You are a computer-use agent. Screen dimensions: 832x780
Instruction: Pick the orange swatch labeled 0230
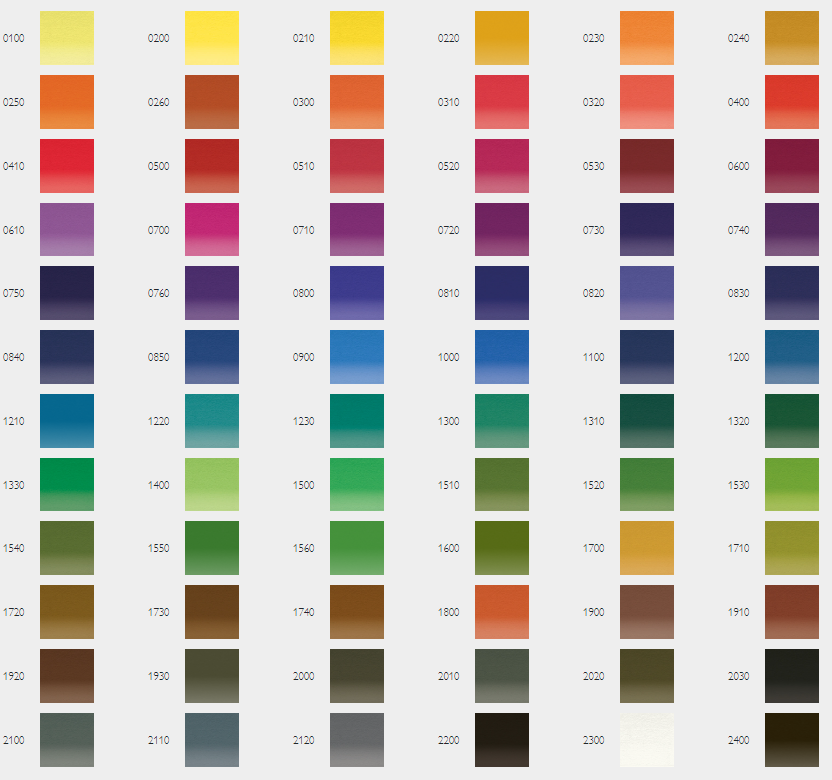pos(647,38)
